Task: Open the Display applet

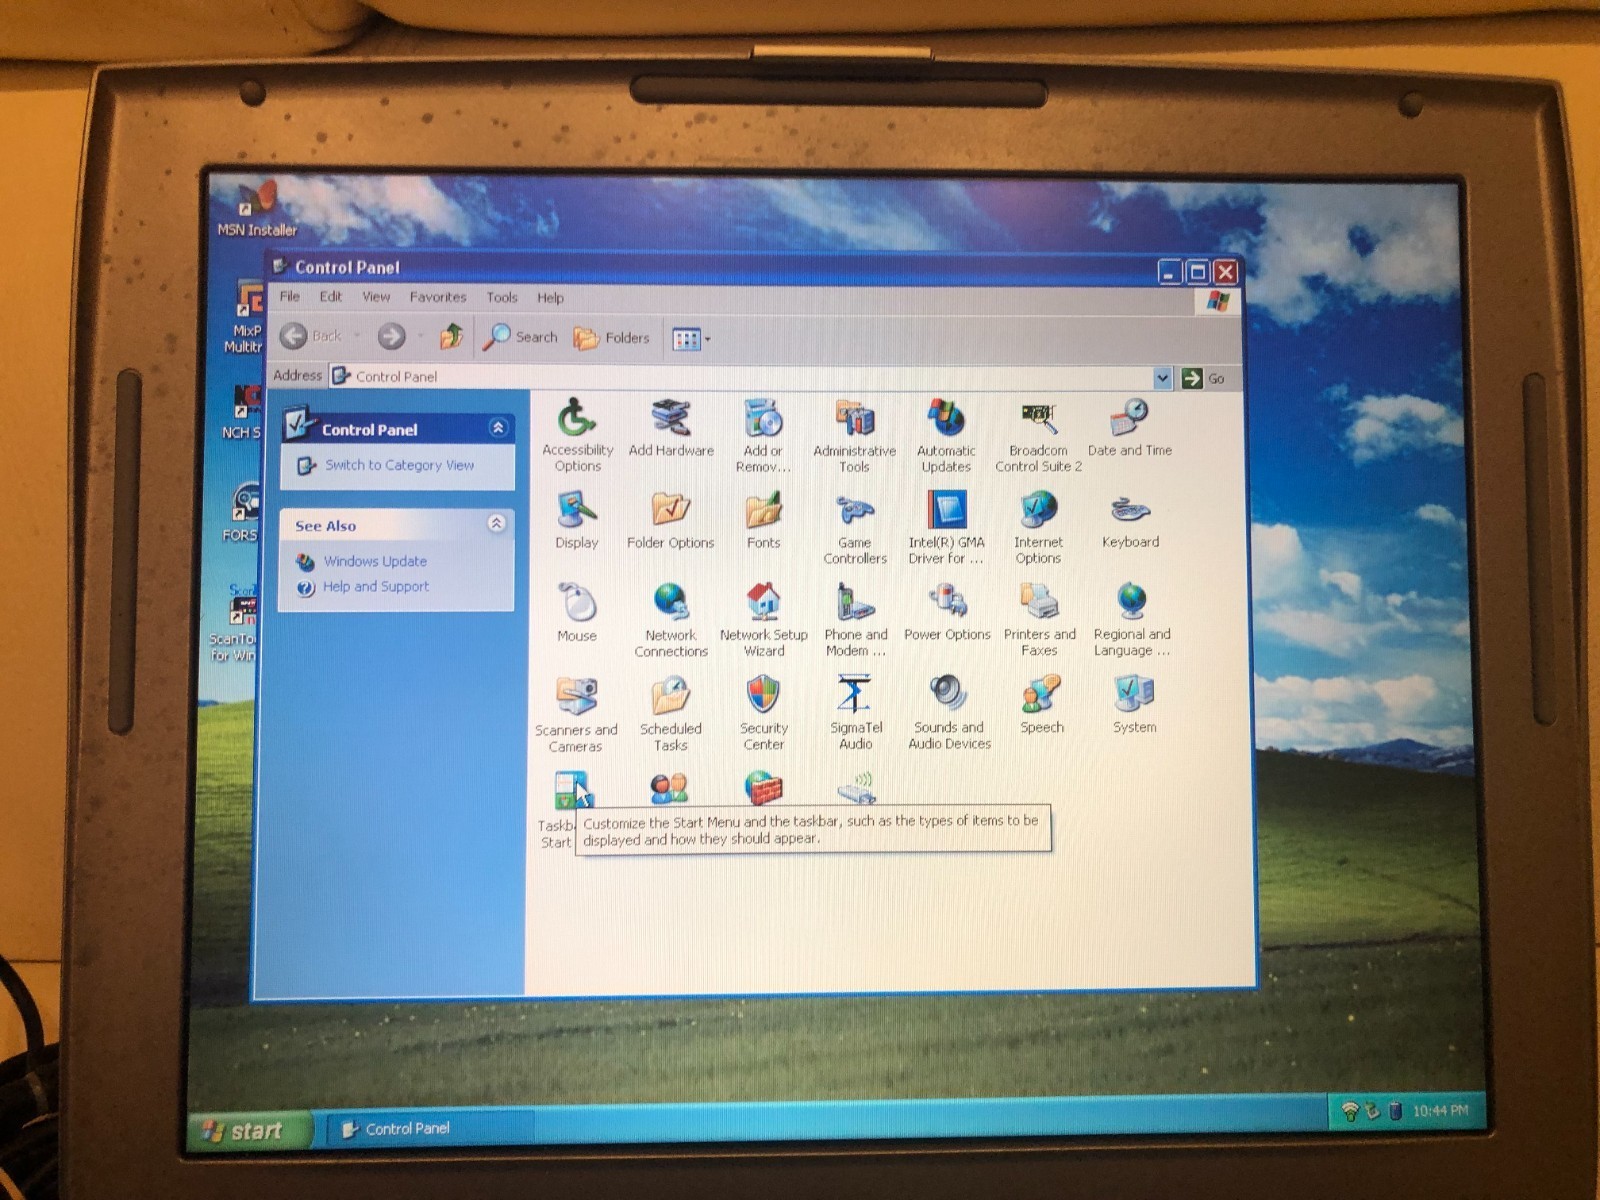Action: tap(577, 520)
